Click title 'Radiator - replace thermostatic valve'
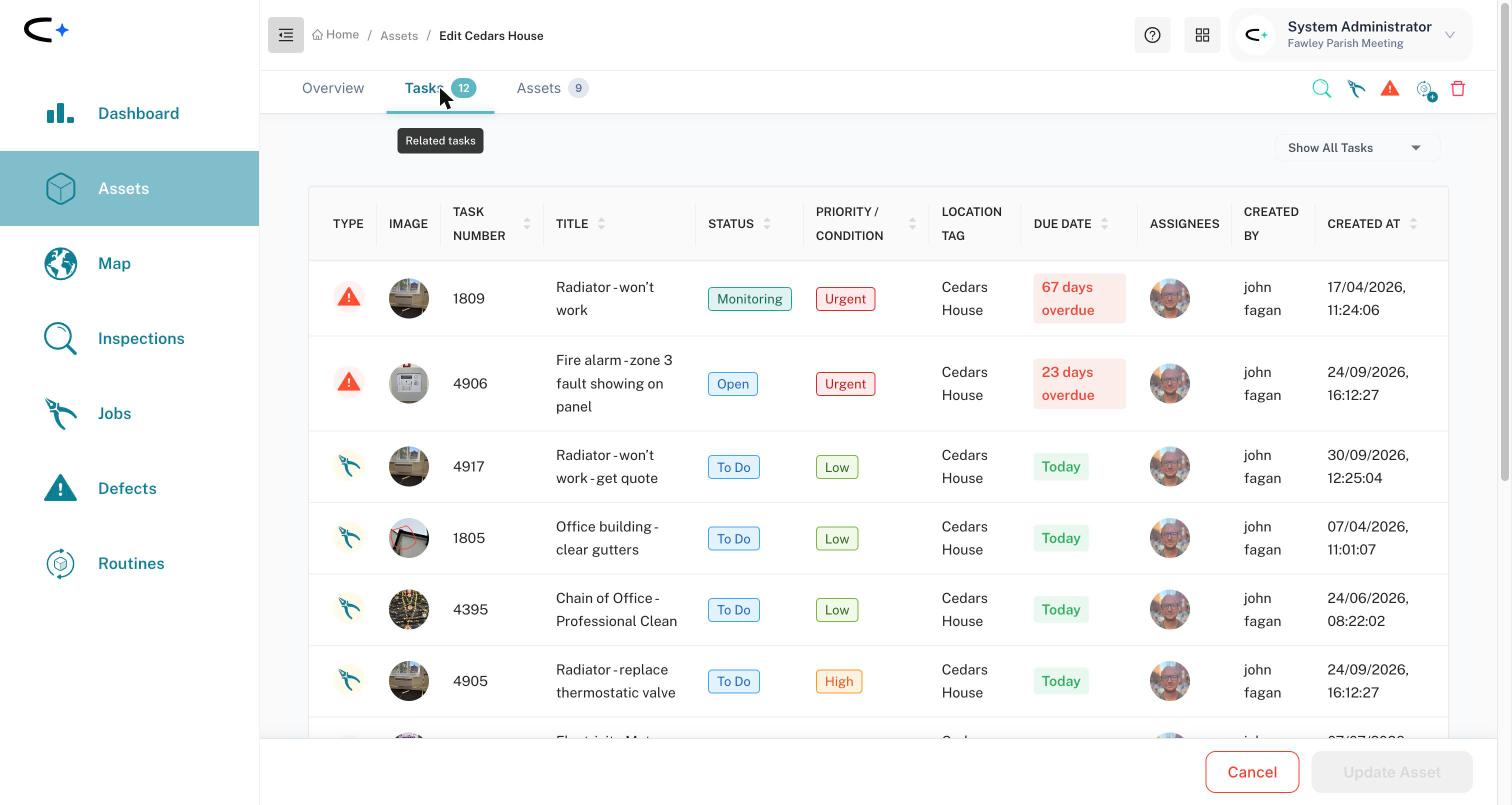The height and width of the screenshot is (805, 1512). 615,681
